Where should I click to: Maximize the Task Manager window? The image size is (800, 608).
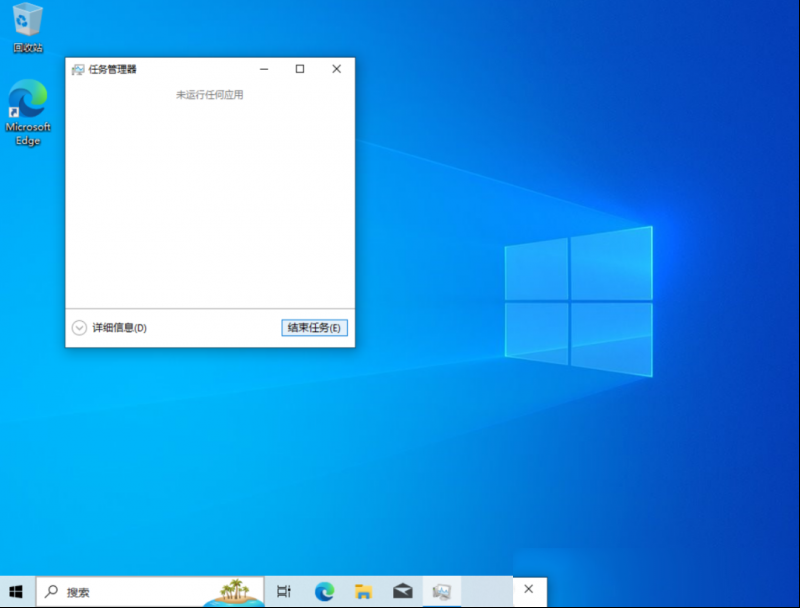300,69
